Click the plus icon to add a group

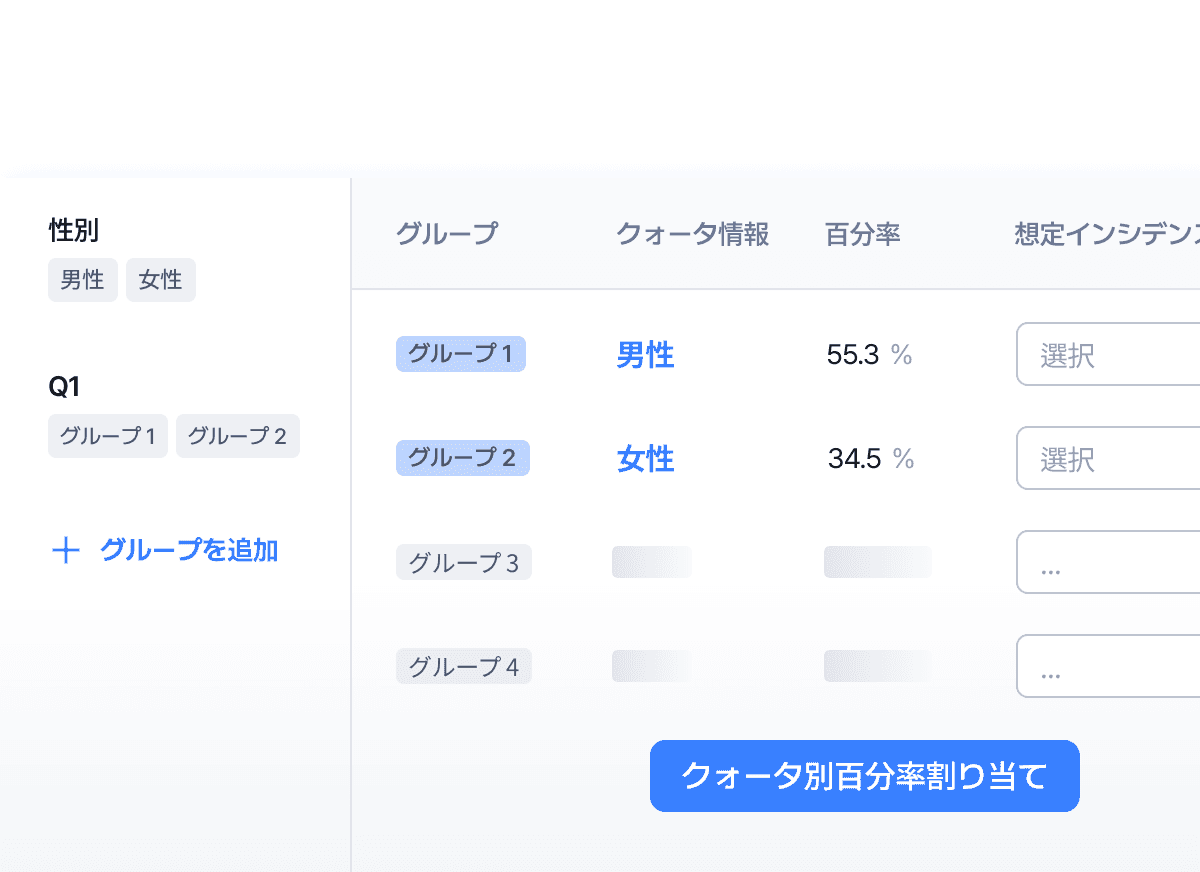pos(66,550)
